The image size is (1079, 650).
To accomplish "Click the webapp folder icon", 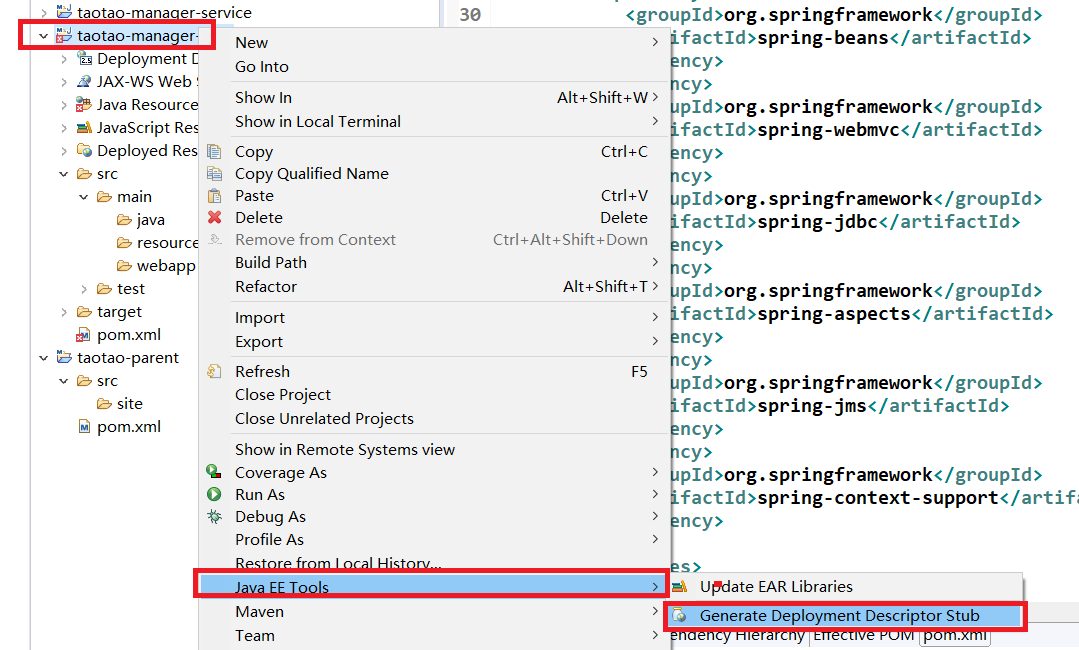I will pyautogui.click(x=125, y=266).
